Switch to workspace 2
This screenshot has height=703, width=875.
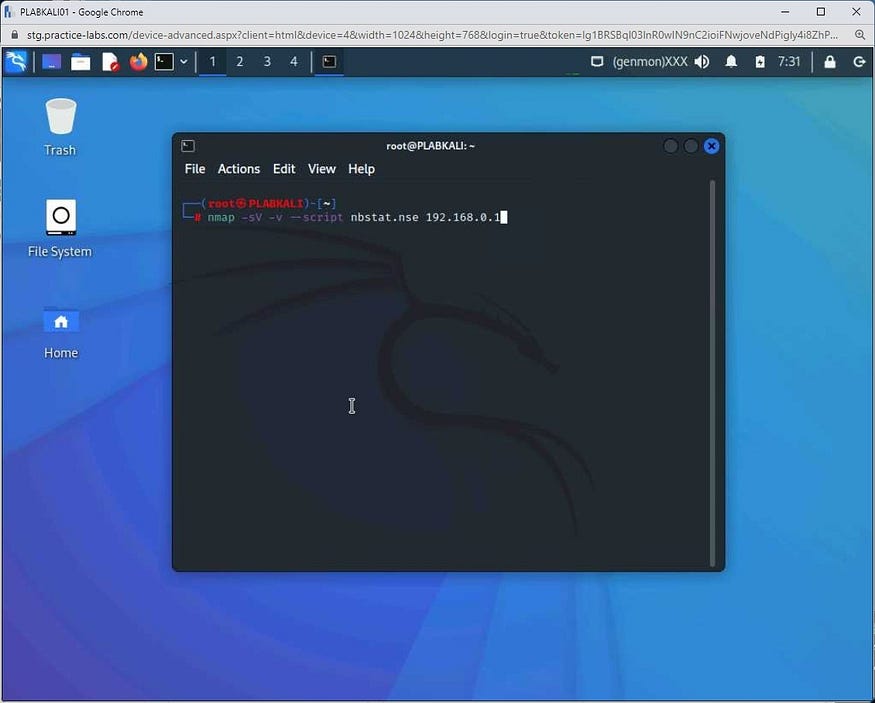(x=239, y=61)
